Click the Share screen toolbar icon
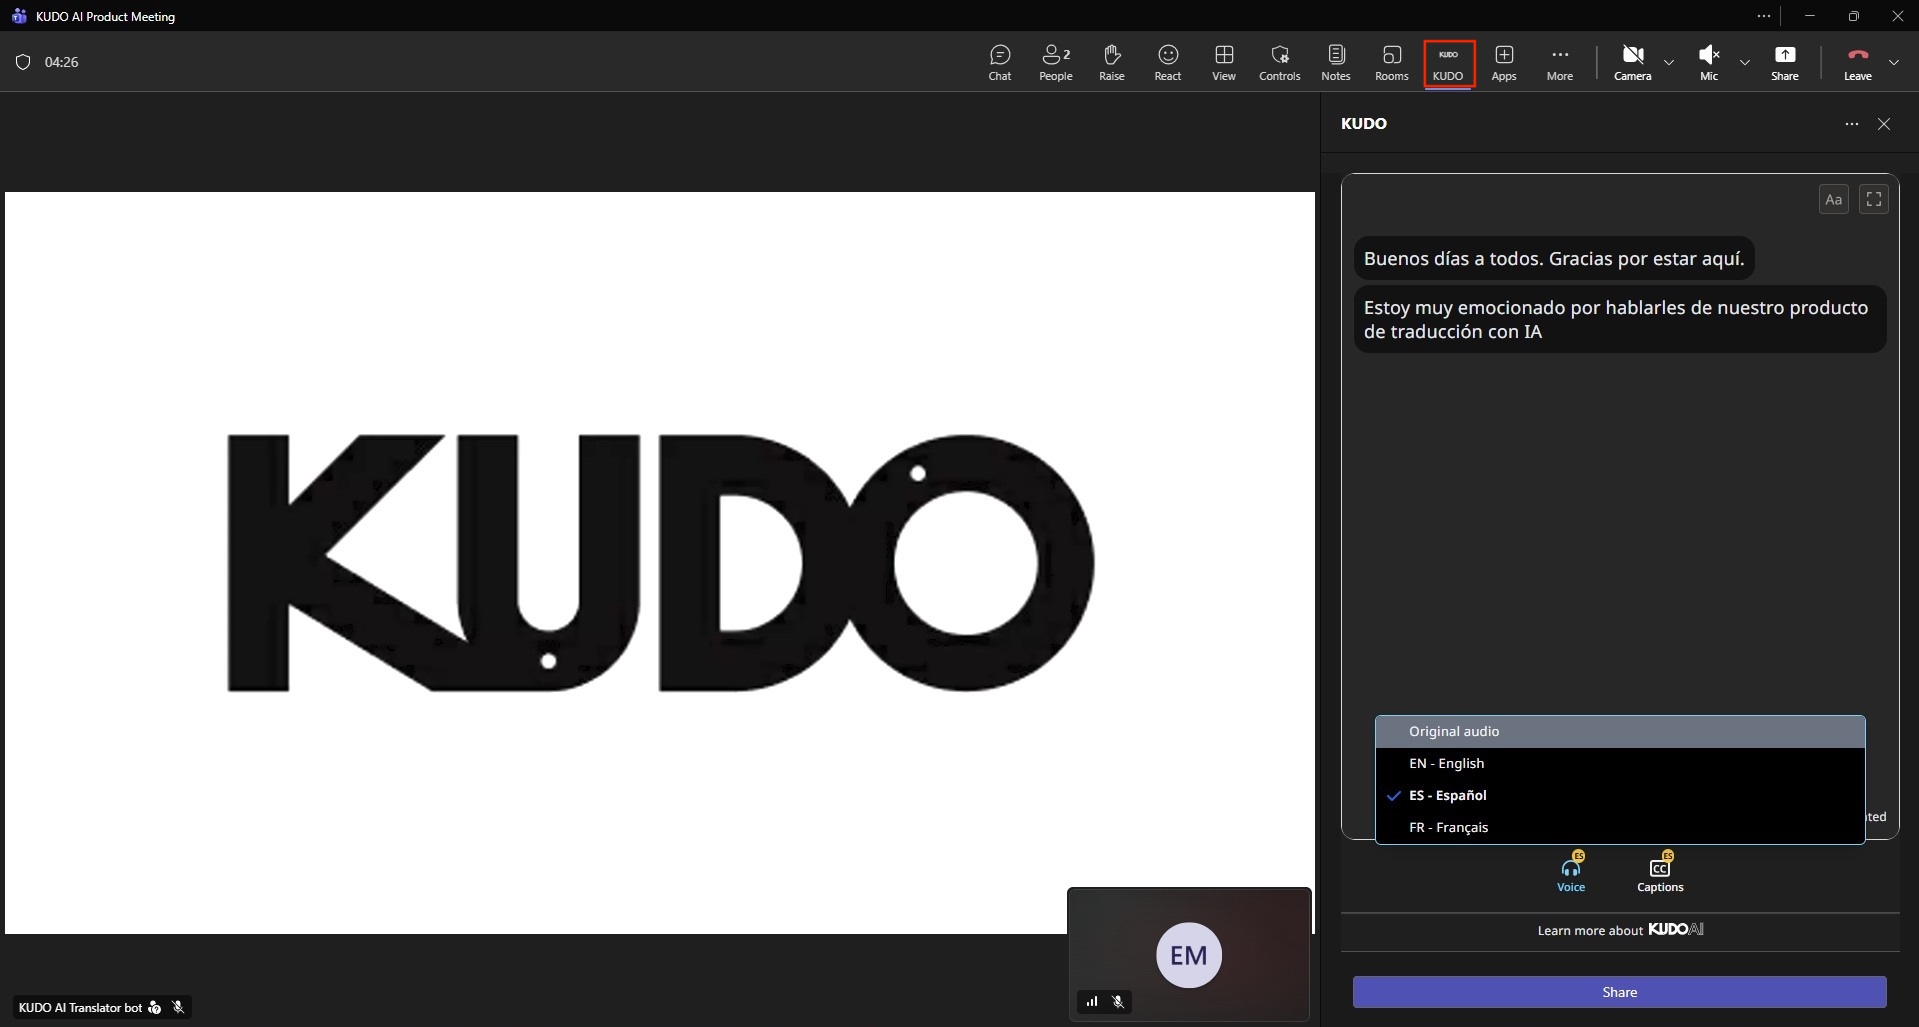 click(1785, 62)
